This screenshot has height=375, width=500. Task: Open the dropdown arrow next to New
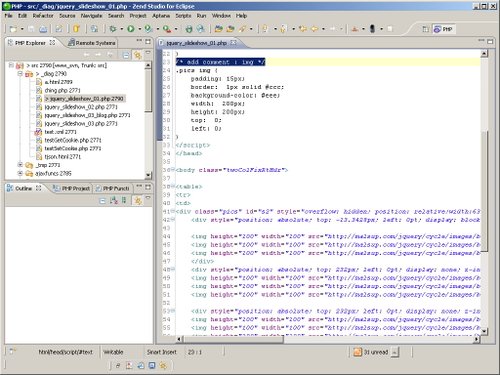[x=22, y=29]
